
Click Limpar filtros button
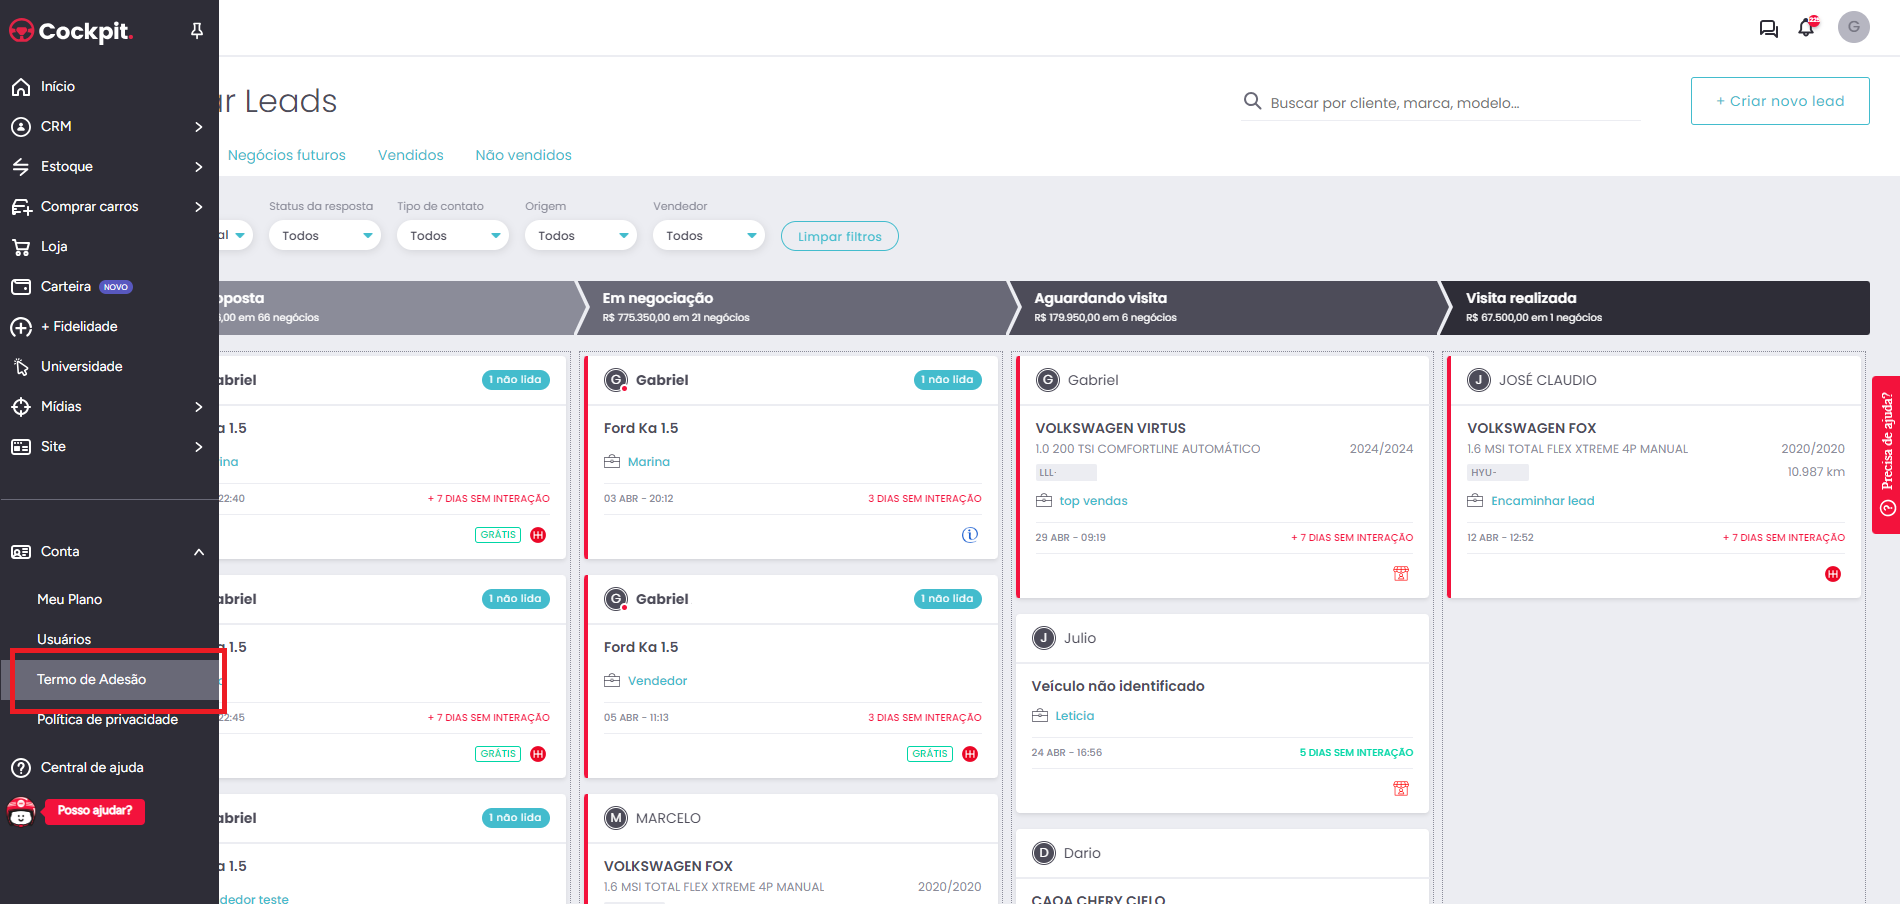(x=840, y=237)
